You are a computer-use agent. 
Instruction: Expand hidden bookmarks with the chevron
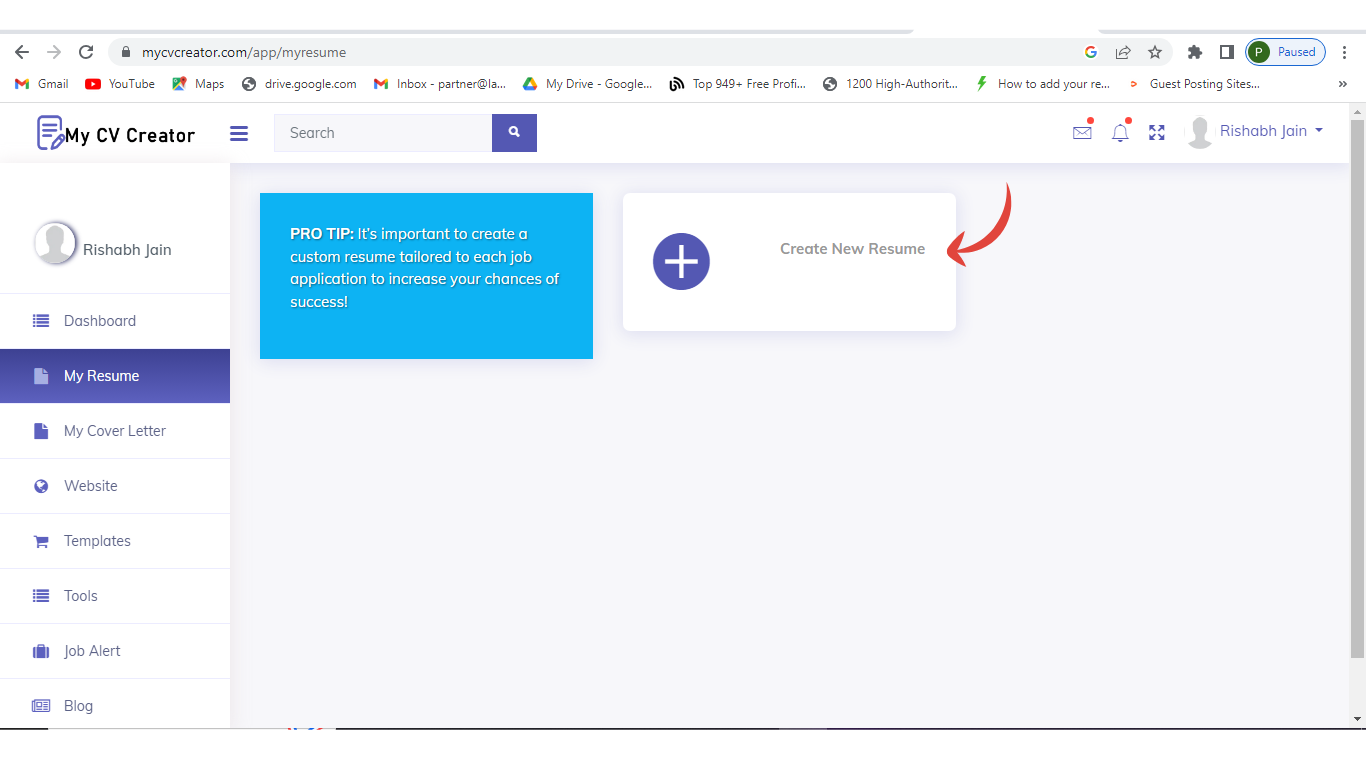(1342, 84)
